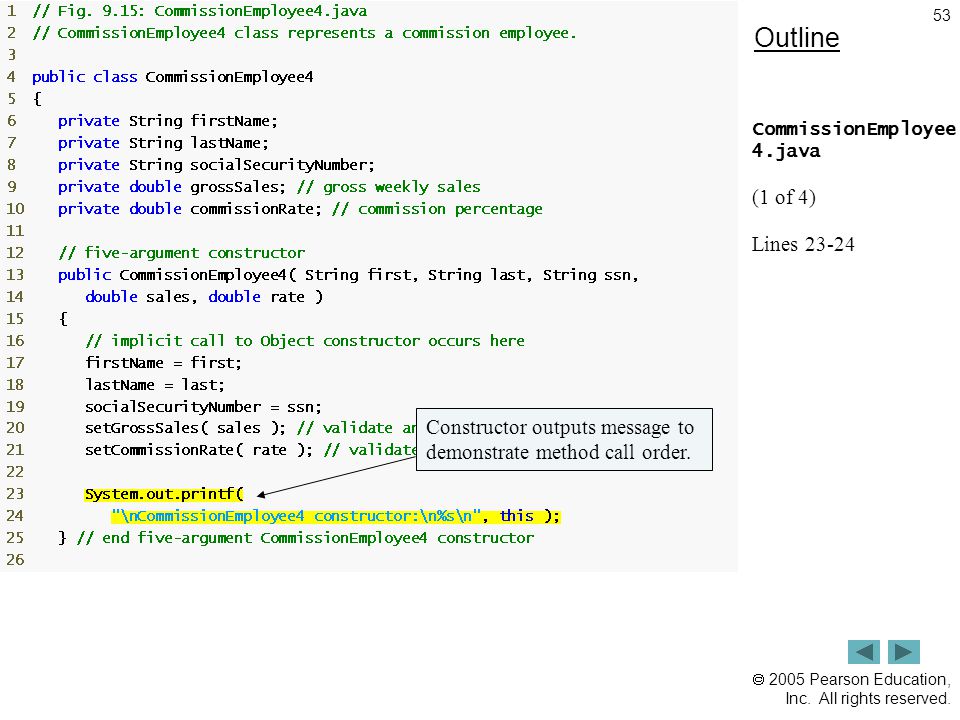This screenshot has width=960, height=720.
Task: Click the "Lines 23-24" note
Action: click(x=803, y=244)
